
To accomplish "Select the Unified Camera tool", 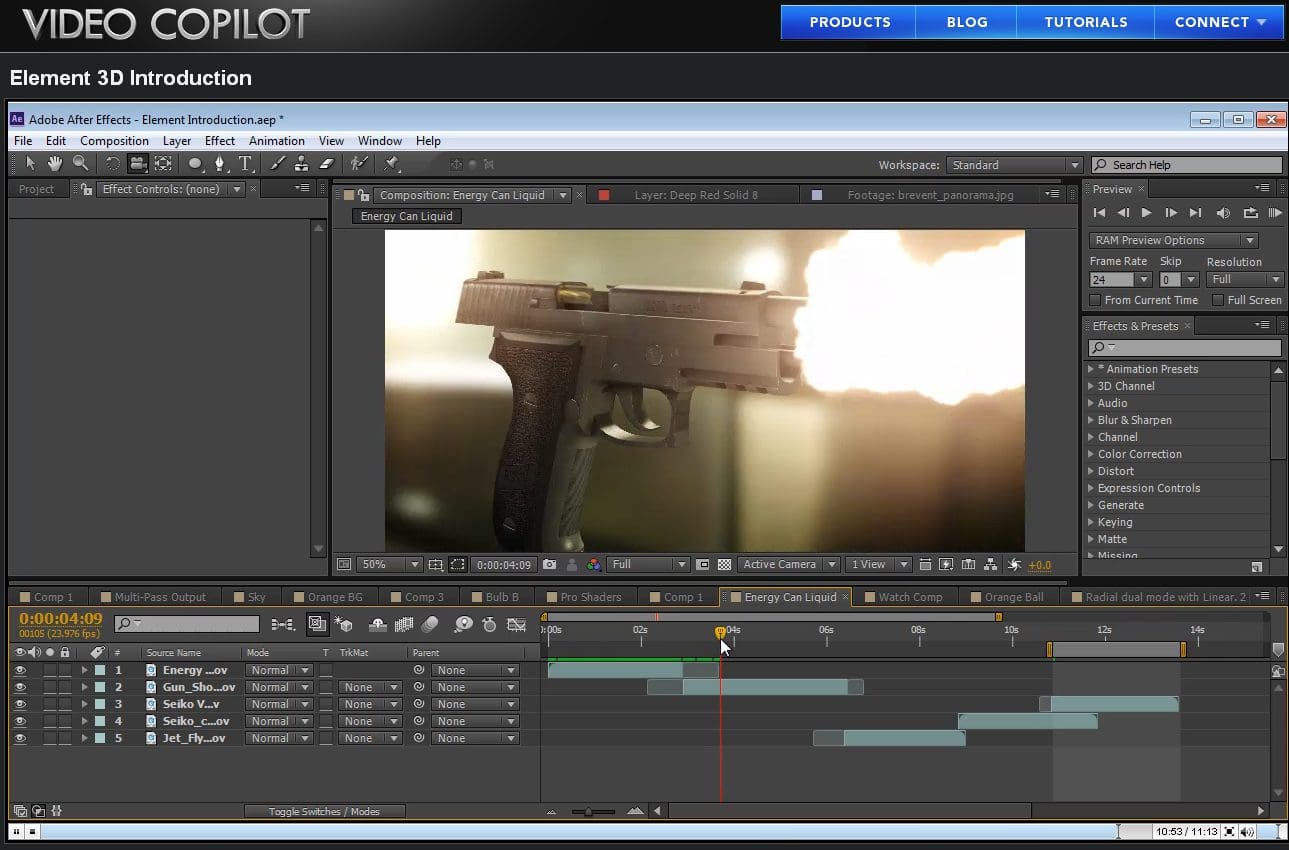I will click(x=138, y=163).
